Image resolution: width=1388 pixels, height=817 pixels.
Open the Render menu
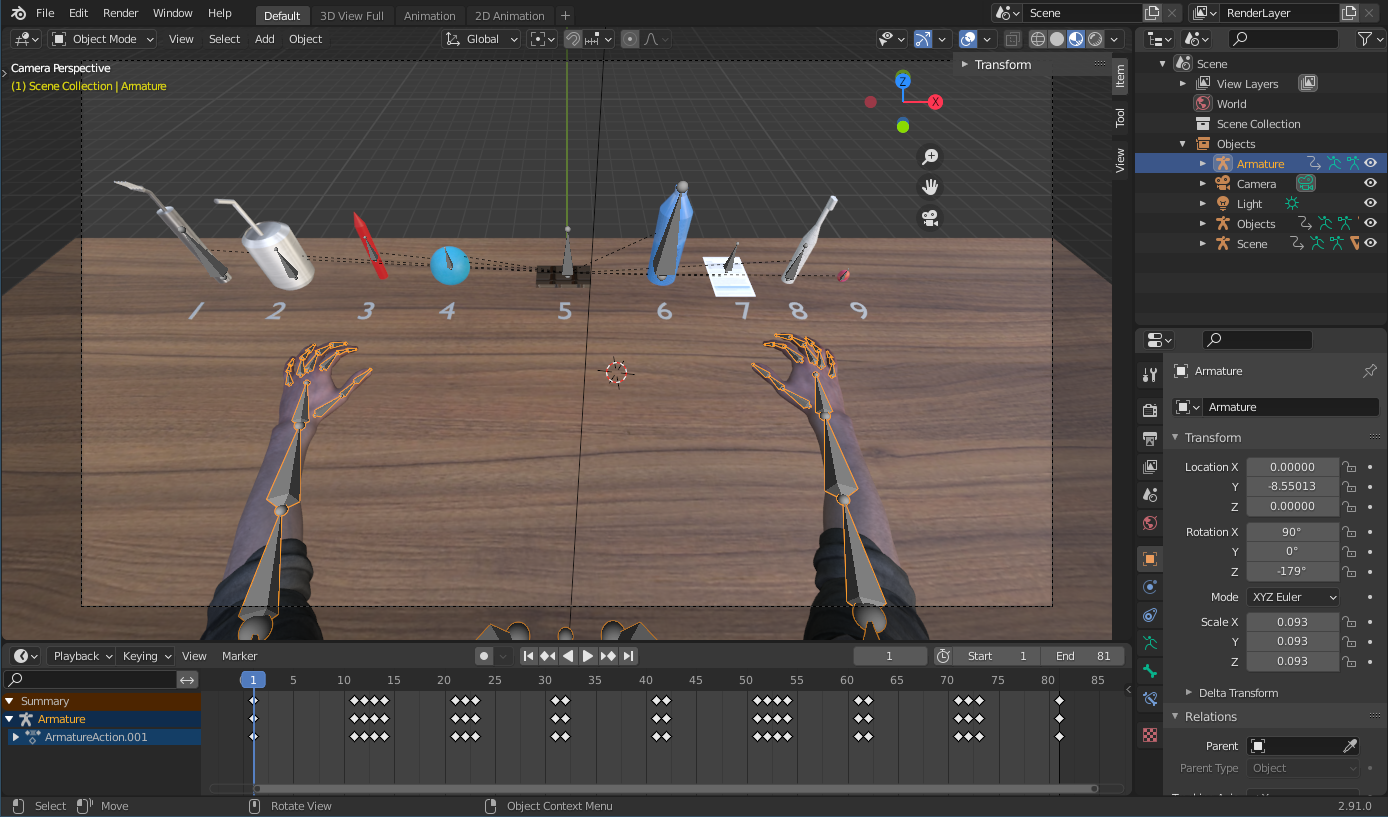point(121,13)
